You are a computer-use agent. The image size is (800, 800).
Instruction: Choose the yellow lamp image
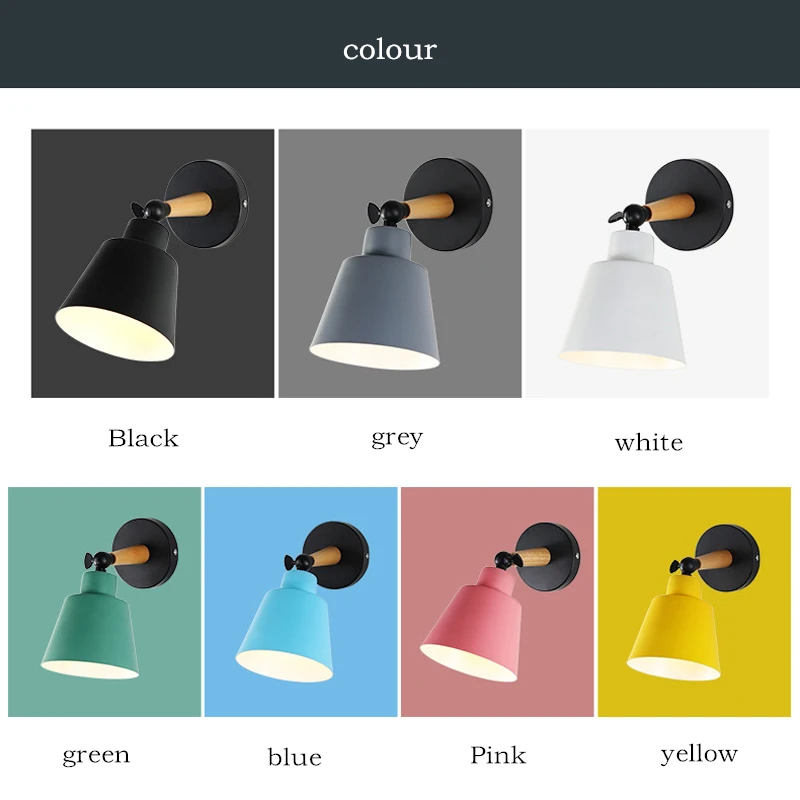694,602
